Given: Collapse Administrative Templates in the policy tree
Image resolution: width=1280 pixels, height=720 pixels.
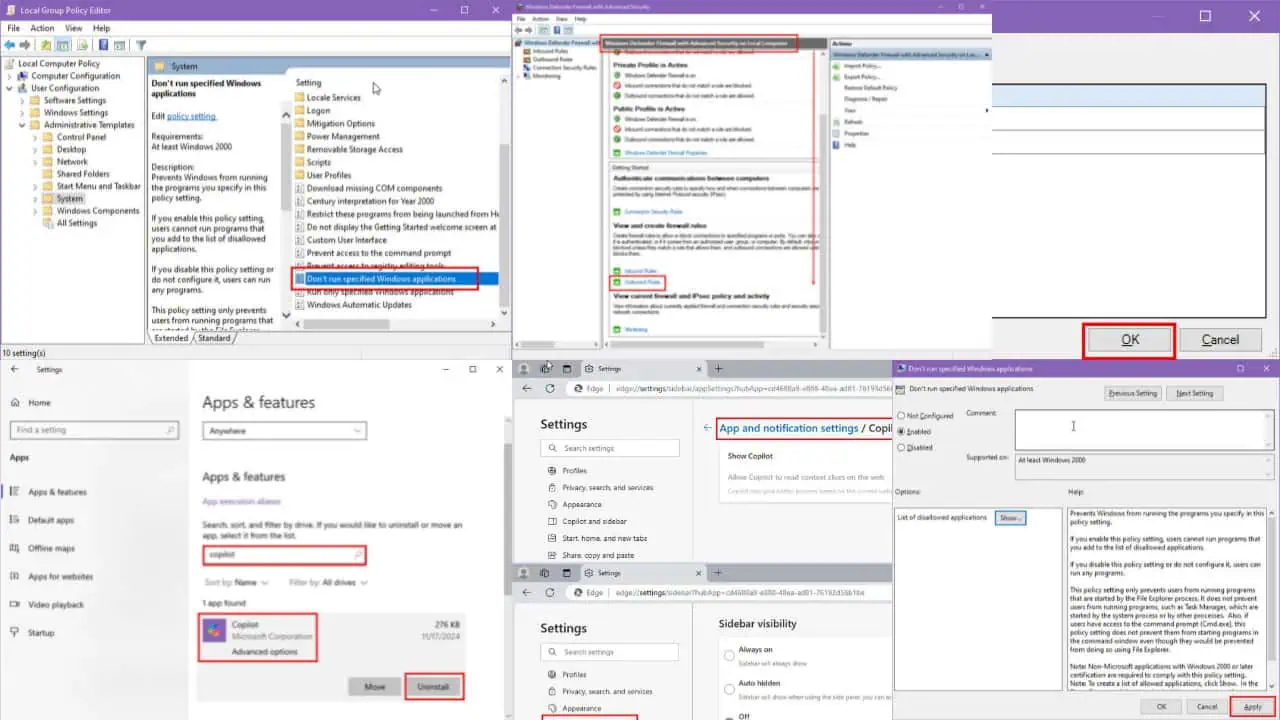Looking at the screenshot, I should [22, 125].
